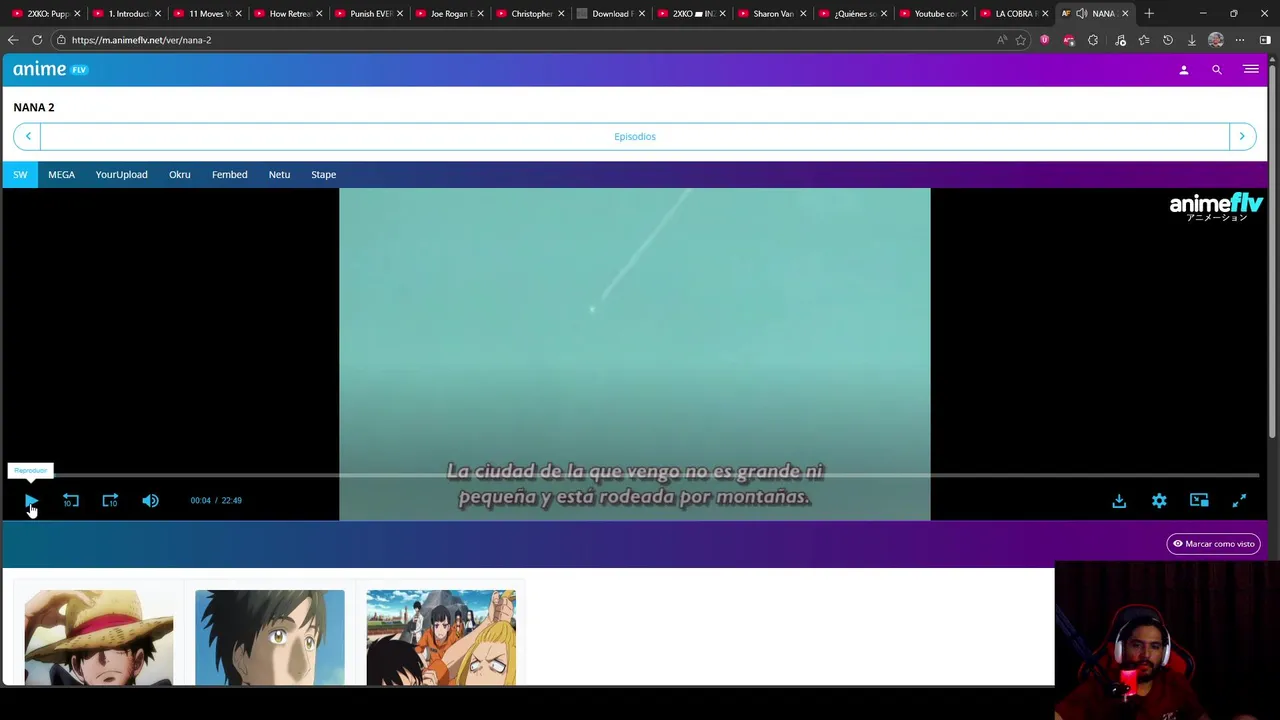1280x720 pixels.
Task: Add this page to favorites star
Action: [x=1021, y=40]
